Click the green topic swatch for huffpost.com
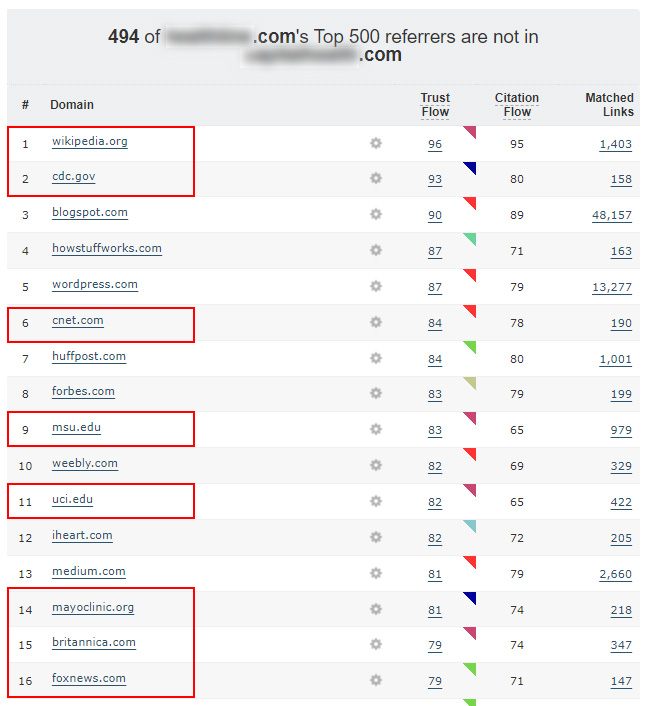647x706 pixels. (471, 346)
